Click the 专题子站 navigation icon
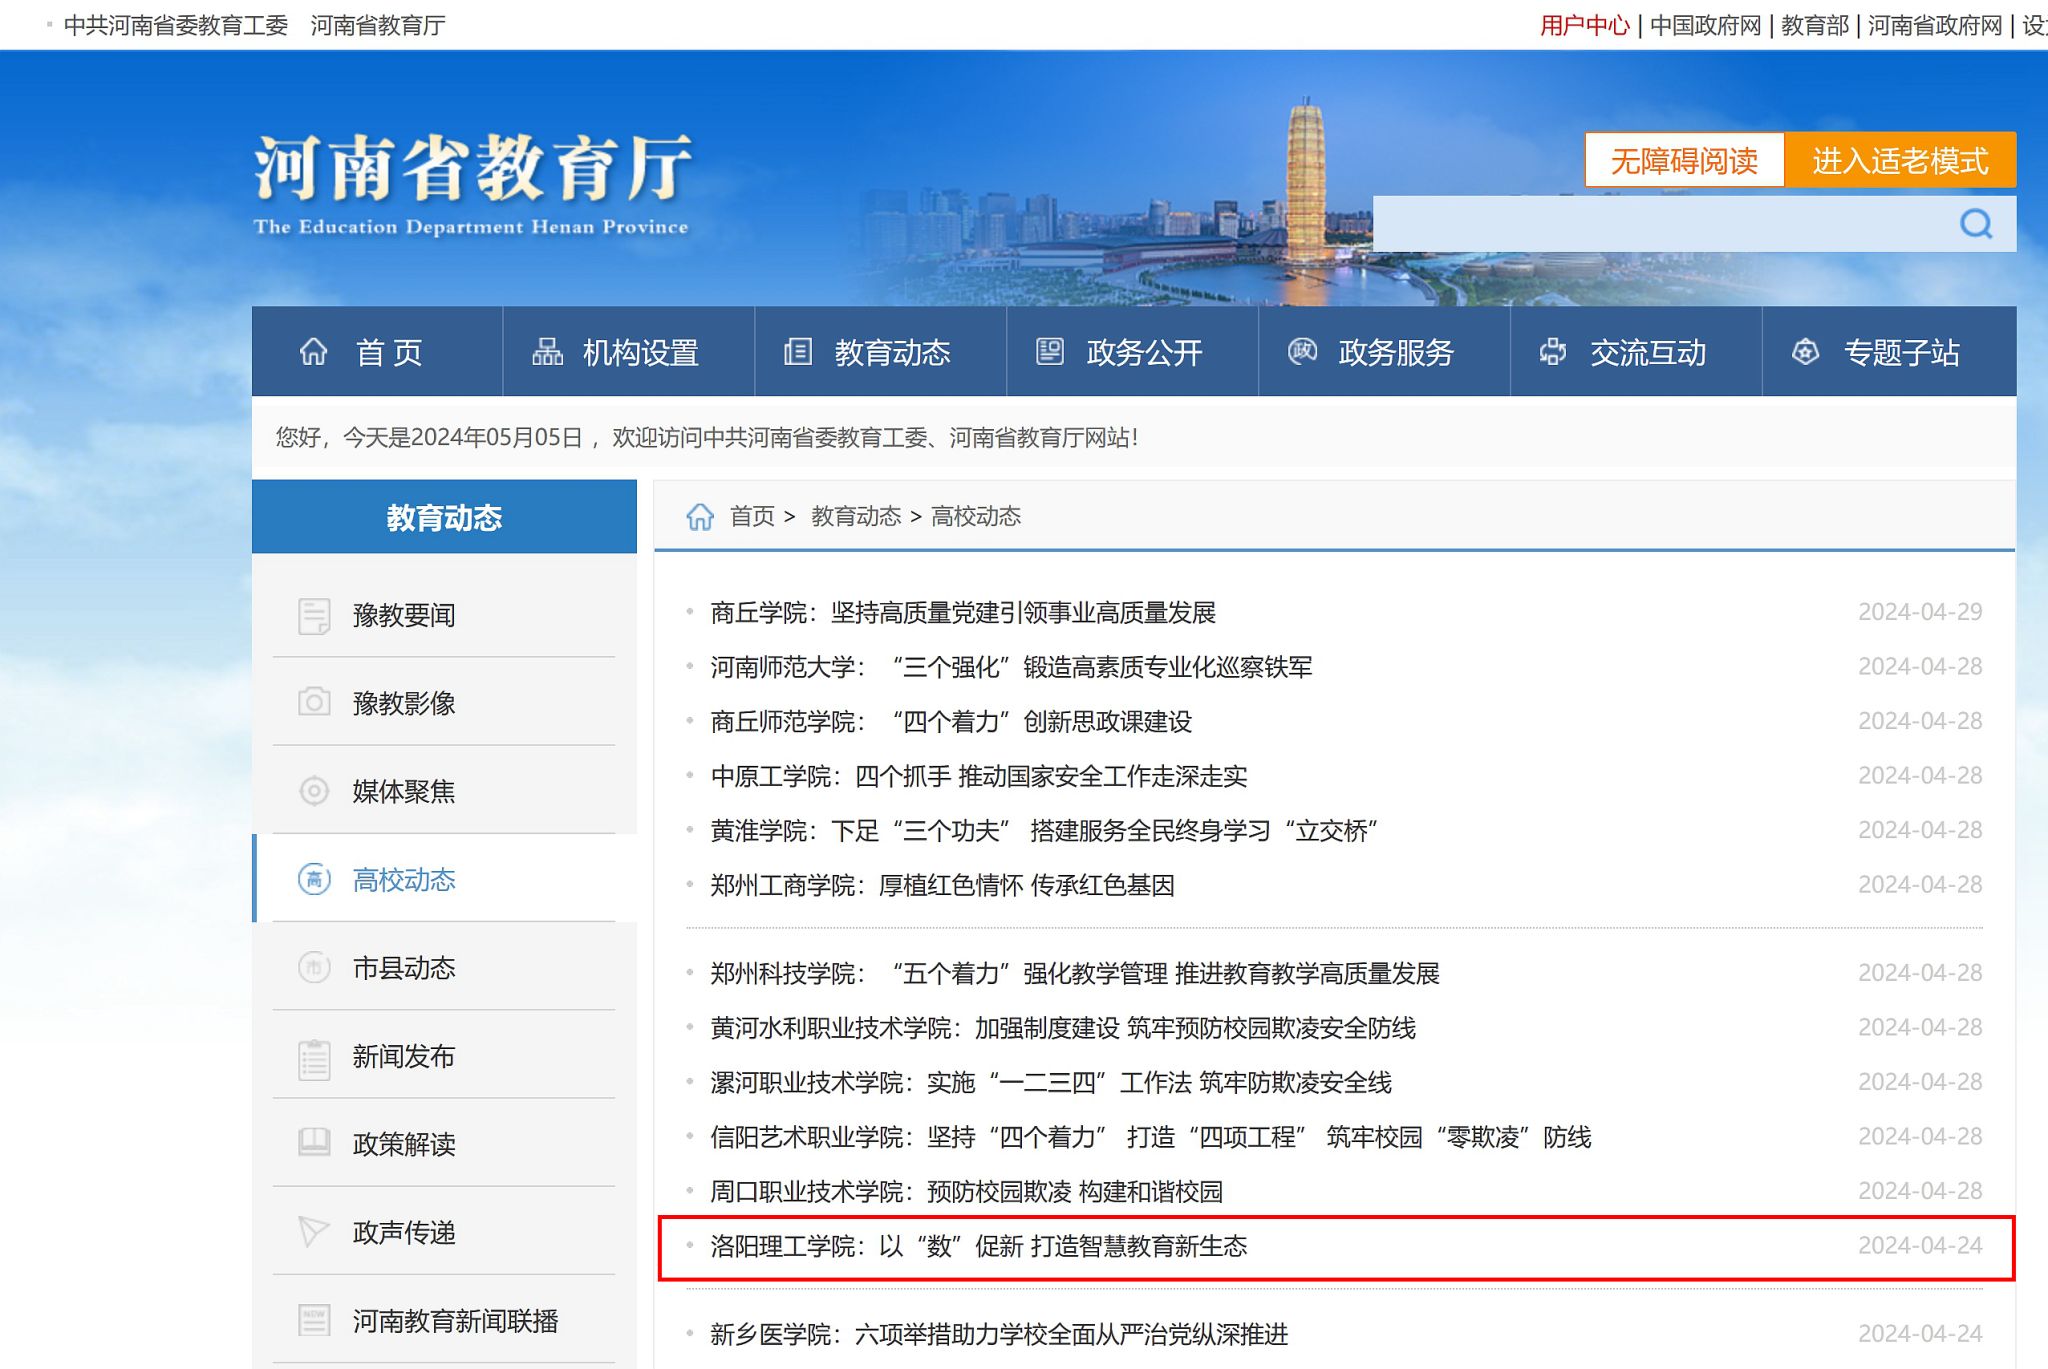This screenshot has width=2048, height=1369. pyautogui.click(x=1805, y=352)
